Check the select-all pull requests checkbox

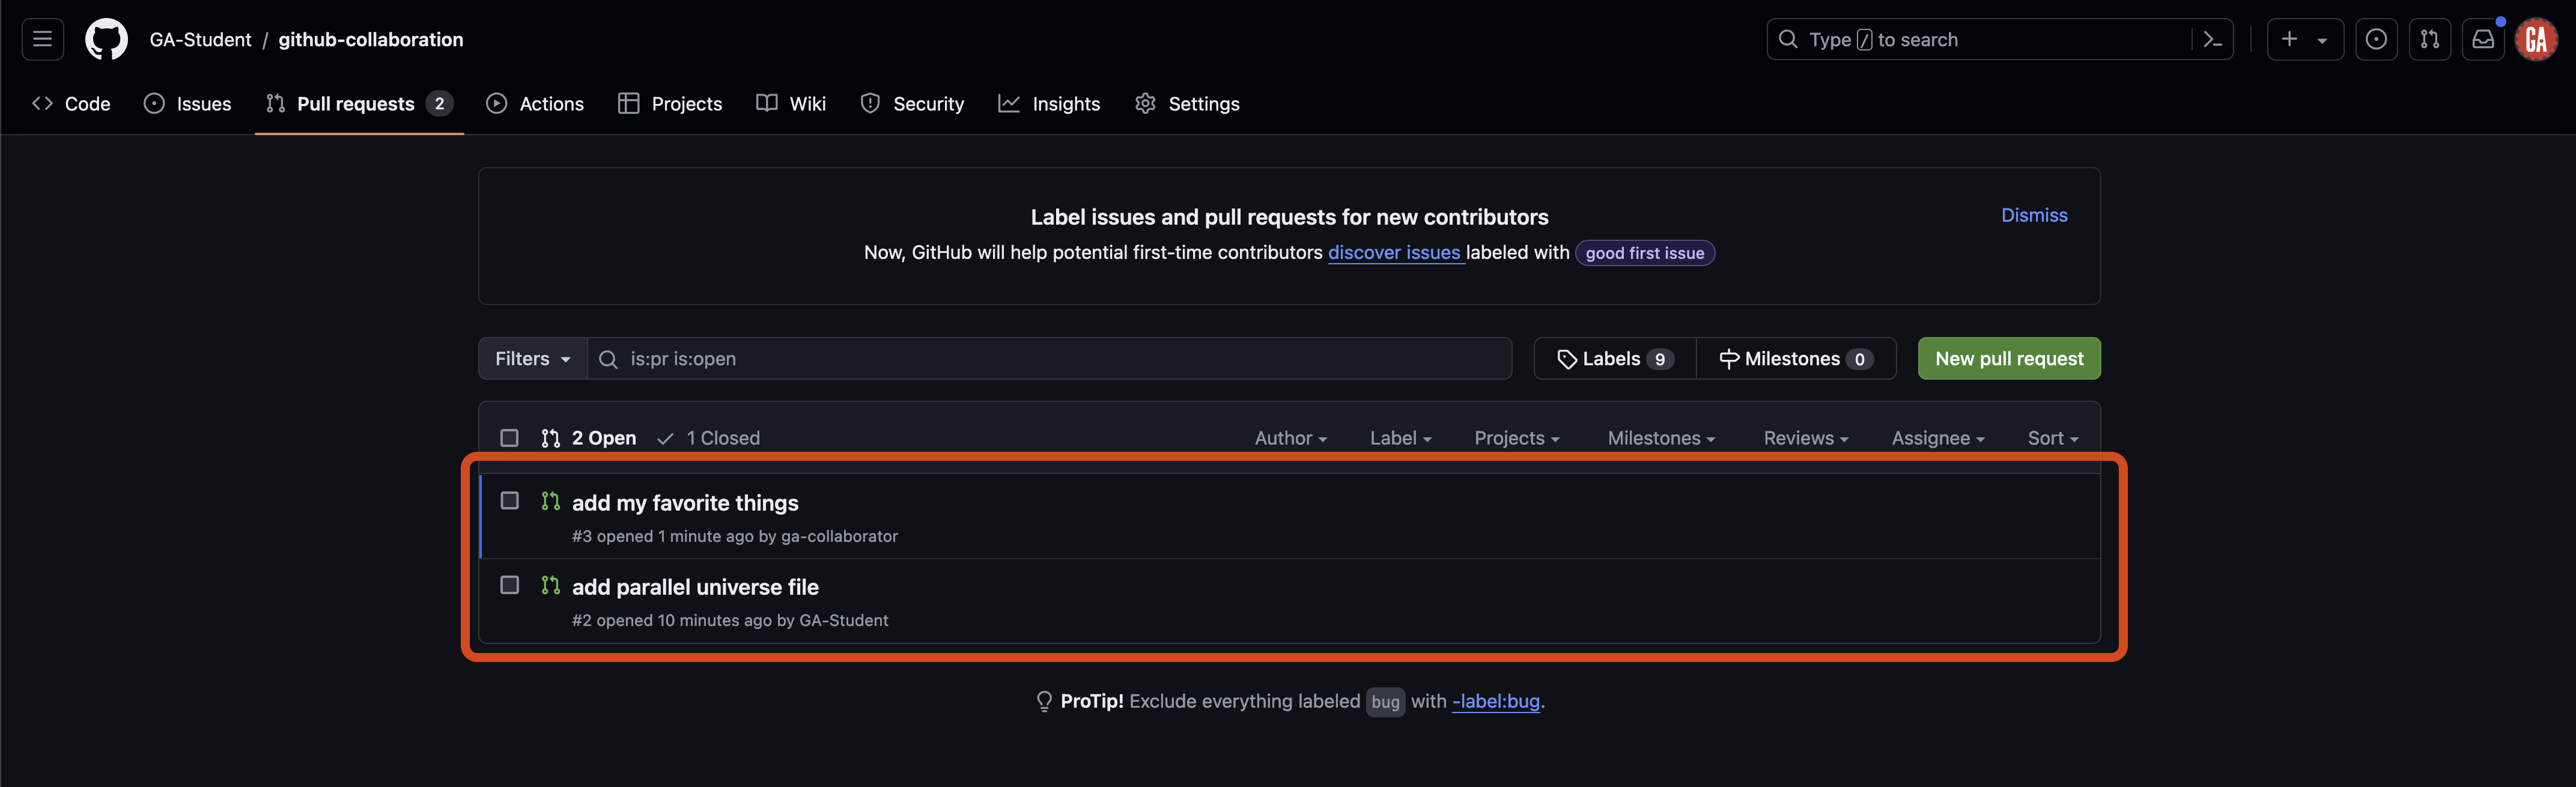[x=510, y=438]
